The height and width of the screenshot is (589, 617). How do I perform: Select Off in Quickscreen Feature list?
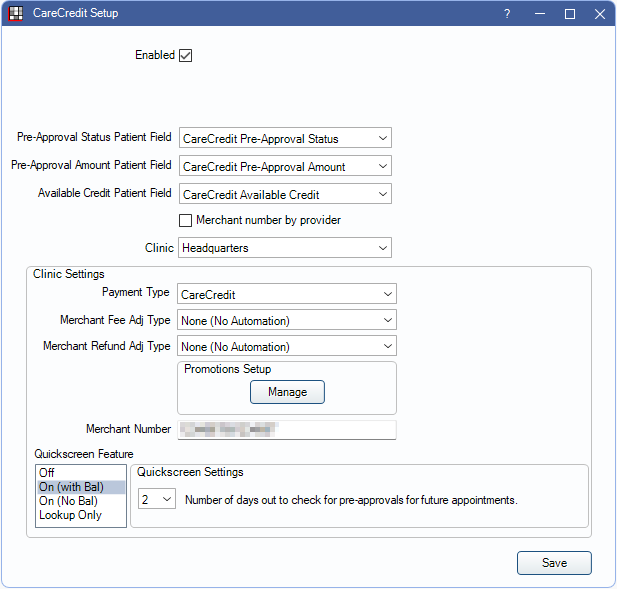point(46,473)
